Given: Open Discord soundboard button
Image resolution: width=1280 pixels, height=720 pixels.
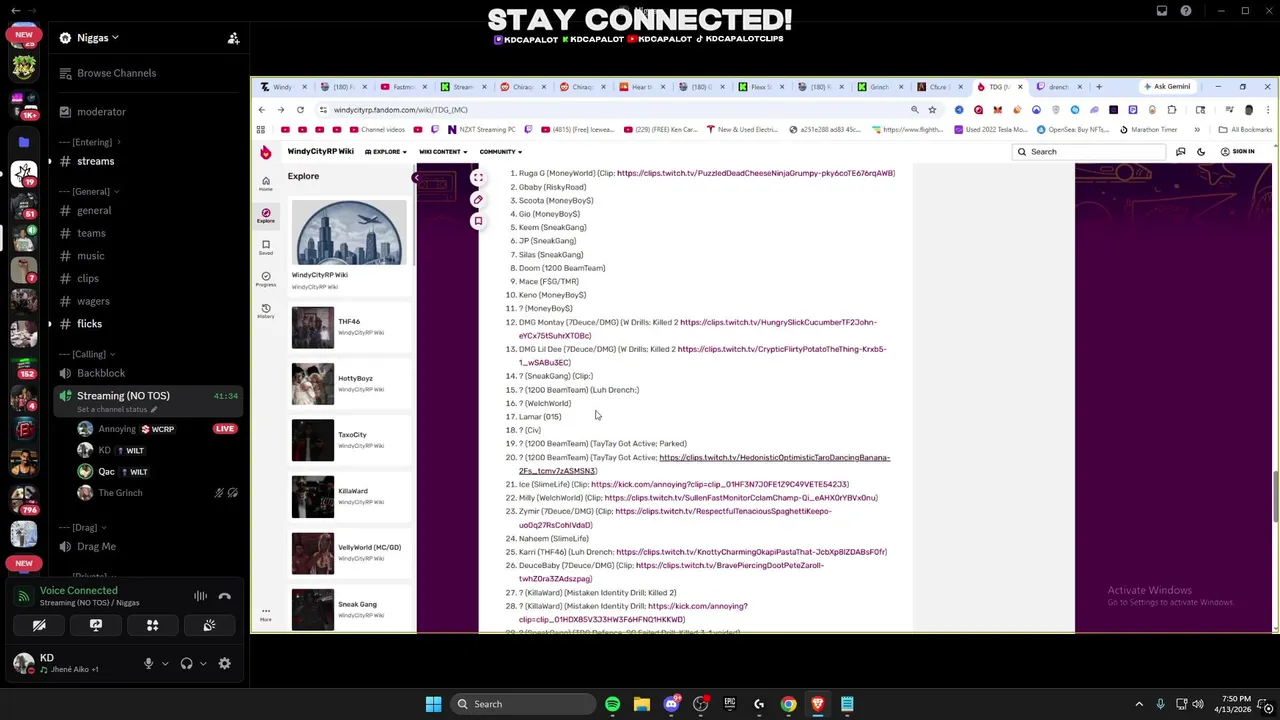Looking at the screenshot, I should (x=209, y=625).
